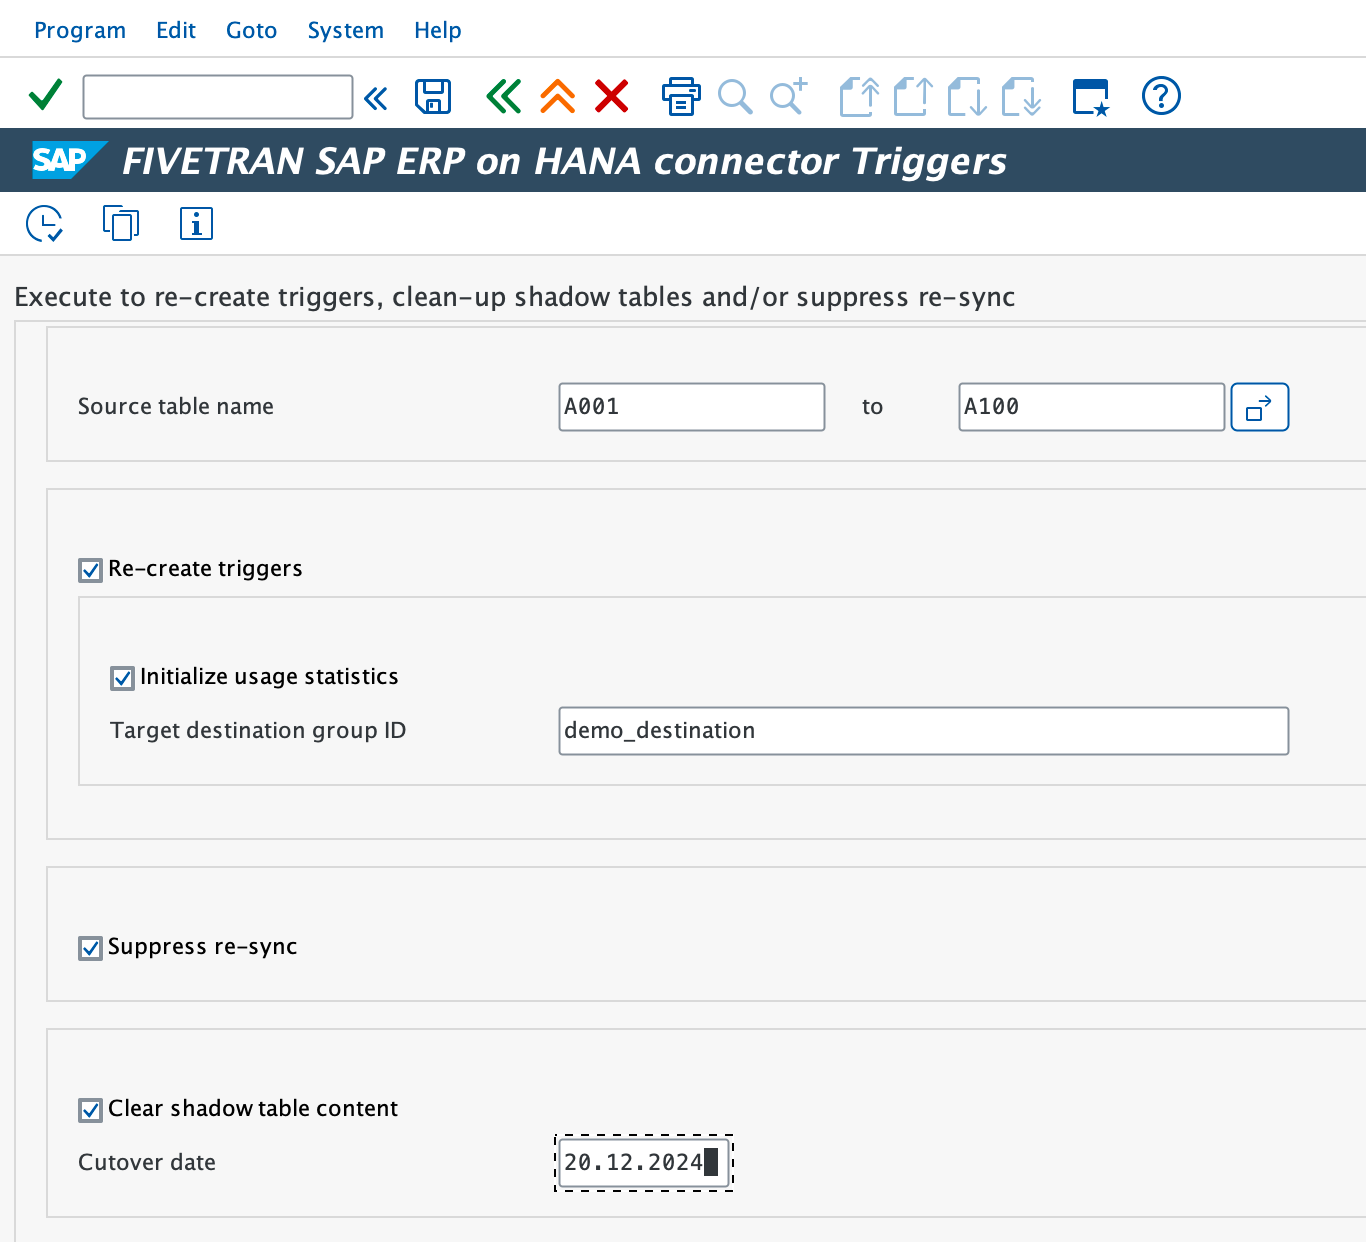
Task: Click the Find Next magnifier-plus icon
Action: pyautogui.click(x=788, y=97)
